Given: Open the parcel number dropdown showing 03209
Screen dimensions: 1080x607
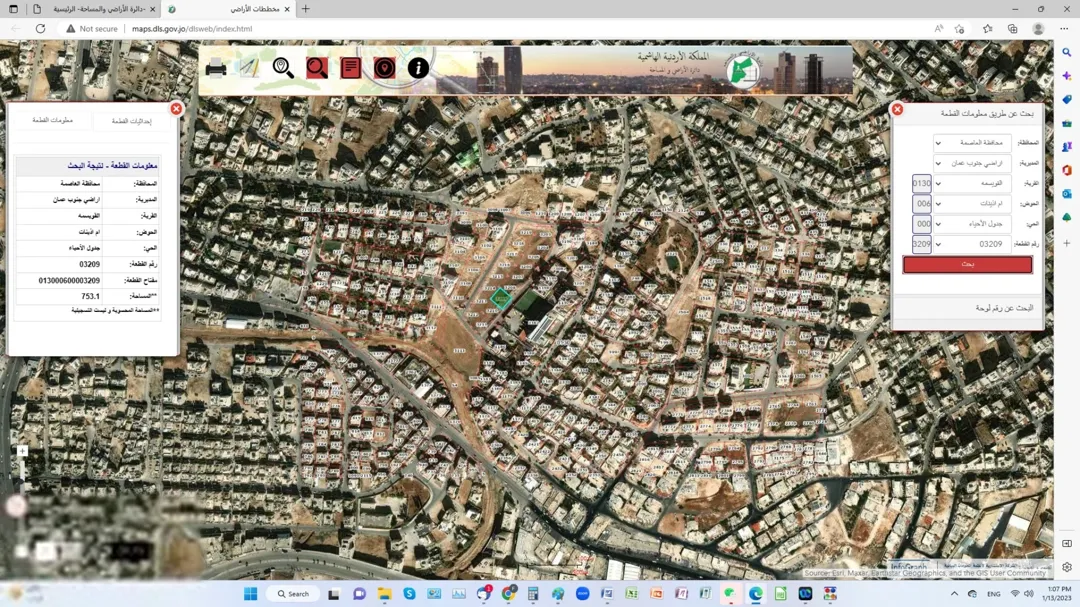Looking at the screenshot, I should click(x=972, y=244).
